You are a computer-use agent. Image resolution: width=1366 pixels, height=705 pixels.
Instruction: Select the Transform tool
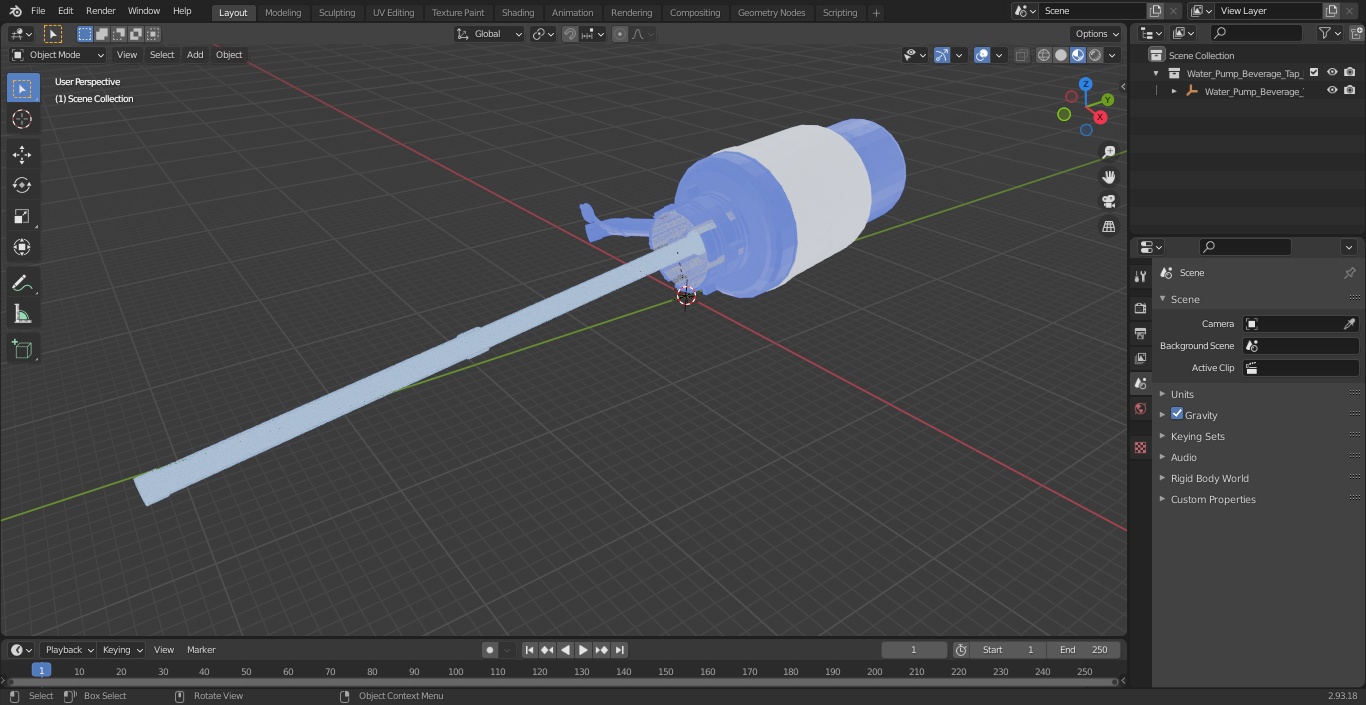(22, 247)
